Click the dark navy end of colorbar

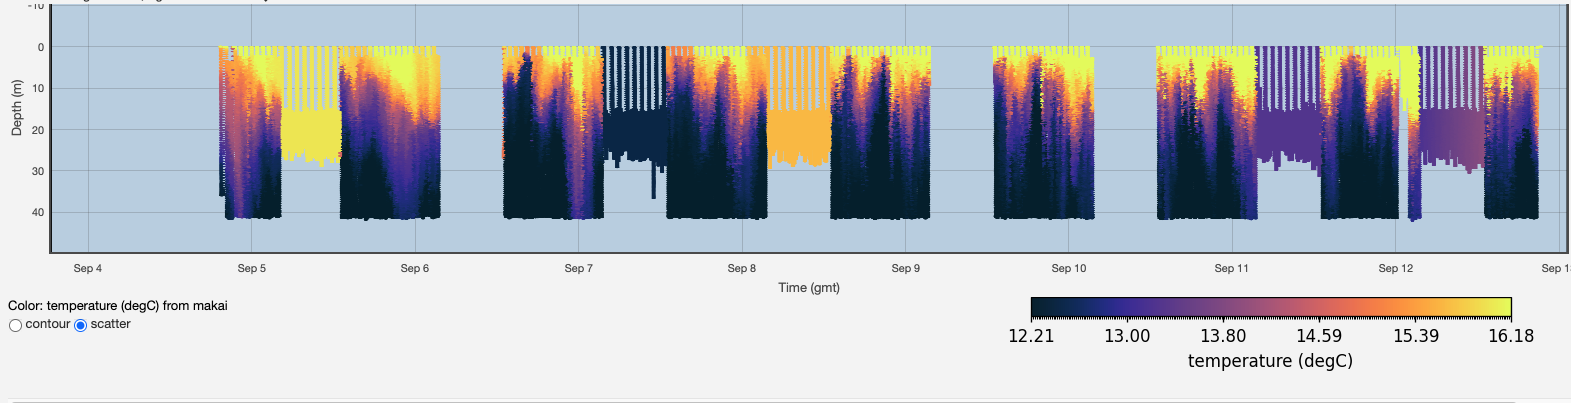click(x=1042, y=307)
